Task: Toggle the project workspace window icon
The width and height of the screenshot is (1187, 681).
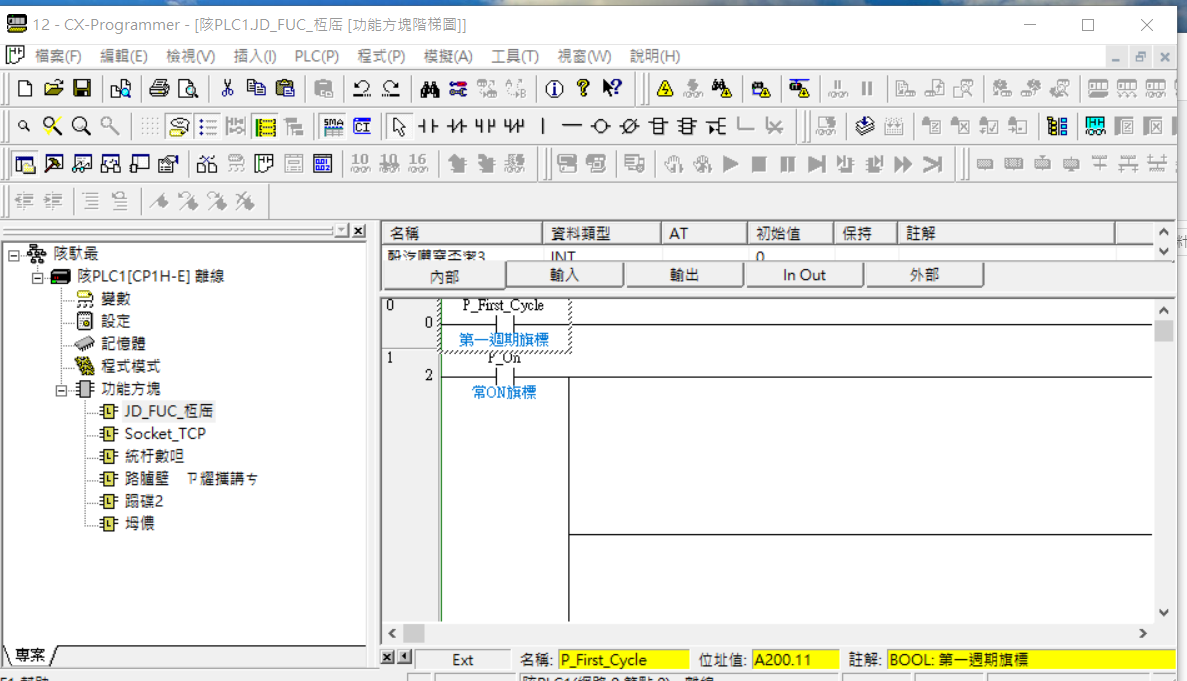Action: pos(25,164)
